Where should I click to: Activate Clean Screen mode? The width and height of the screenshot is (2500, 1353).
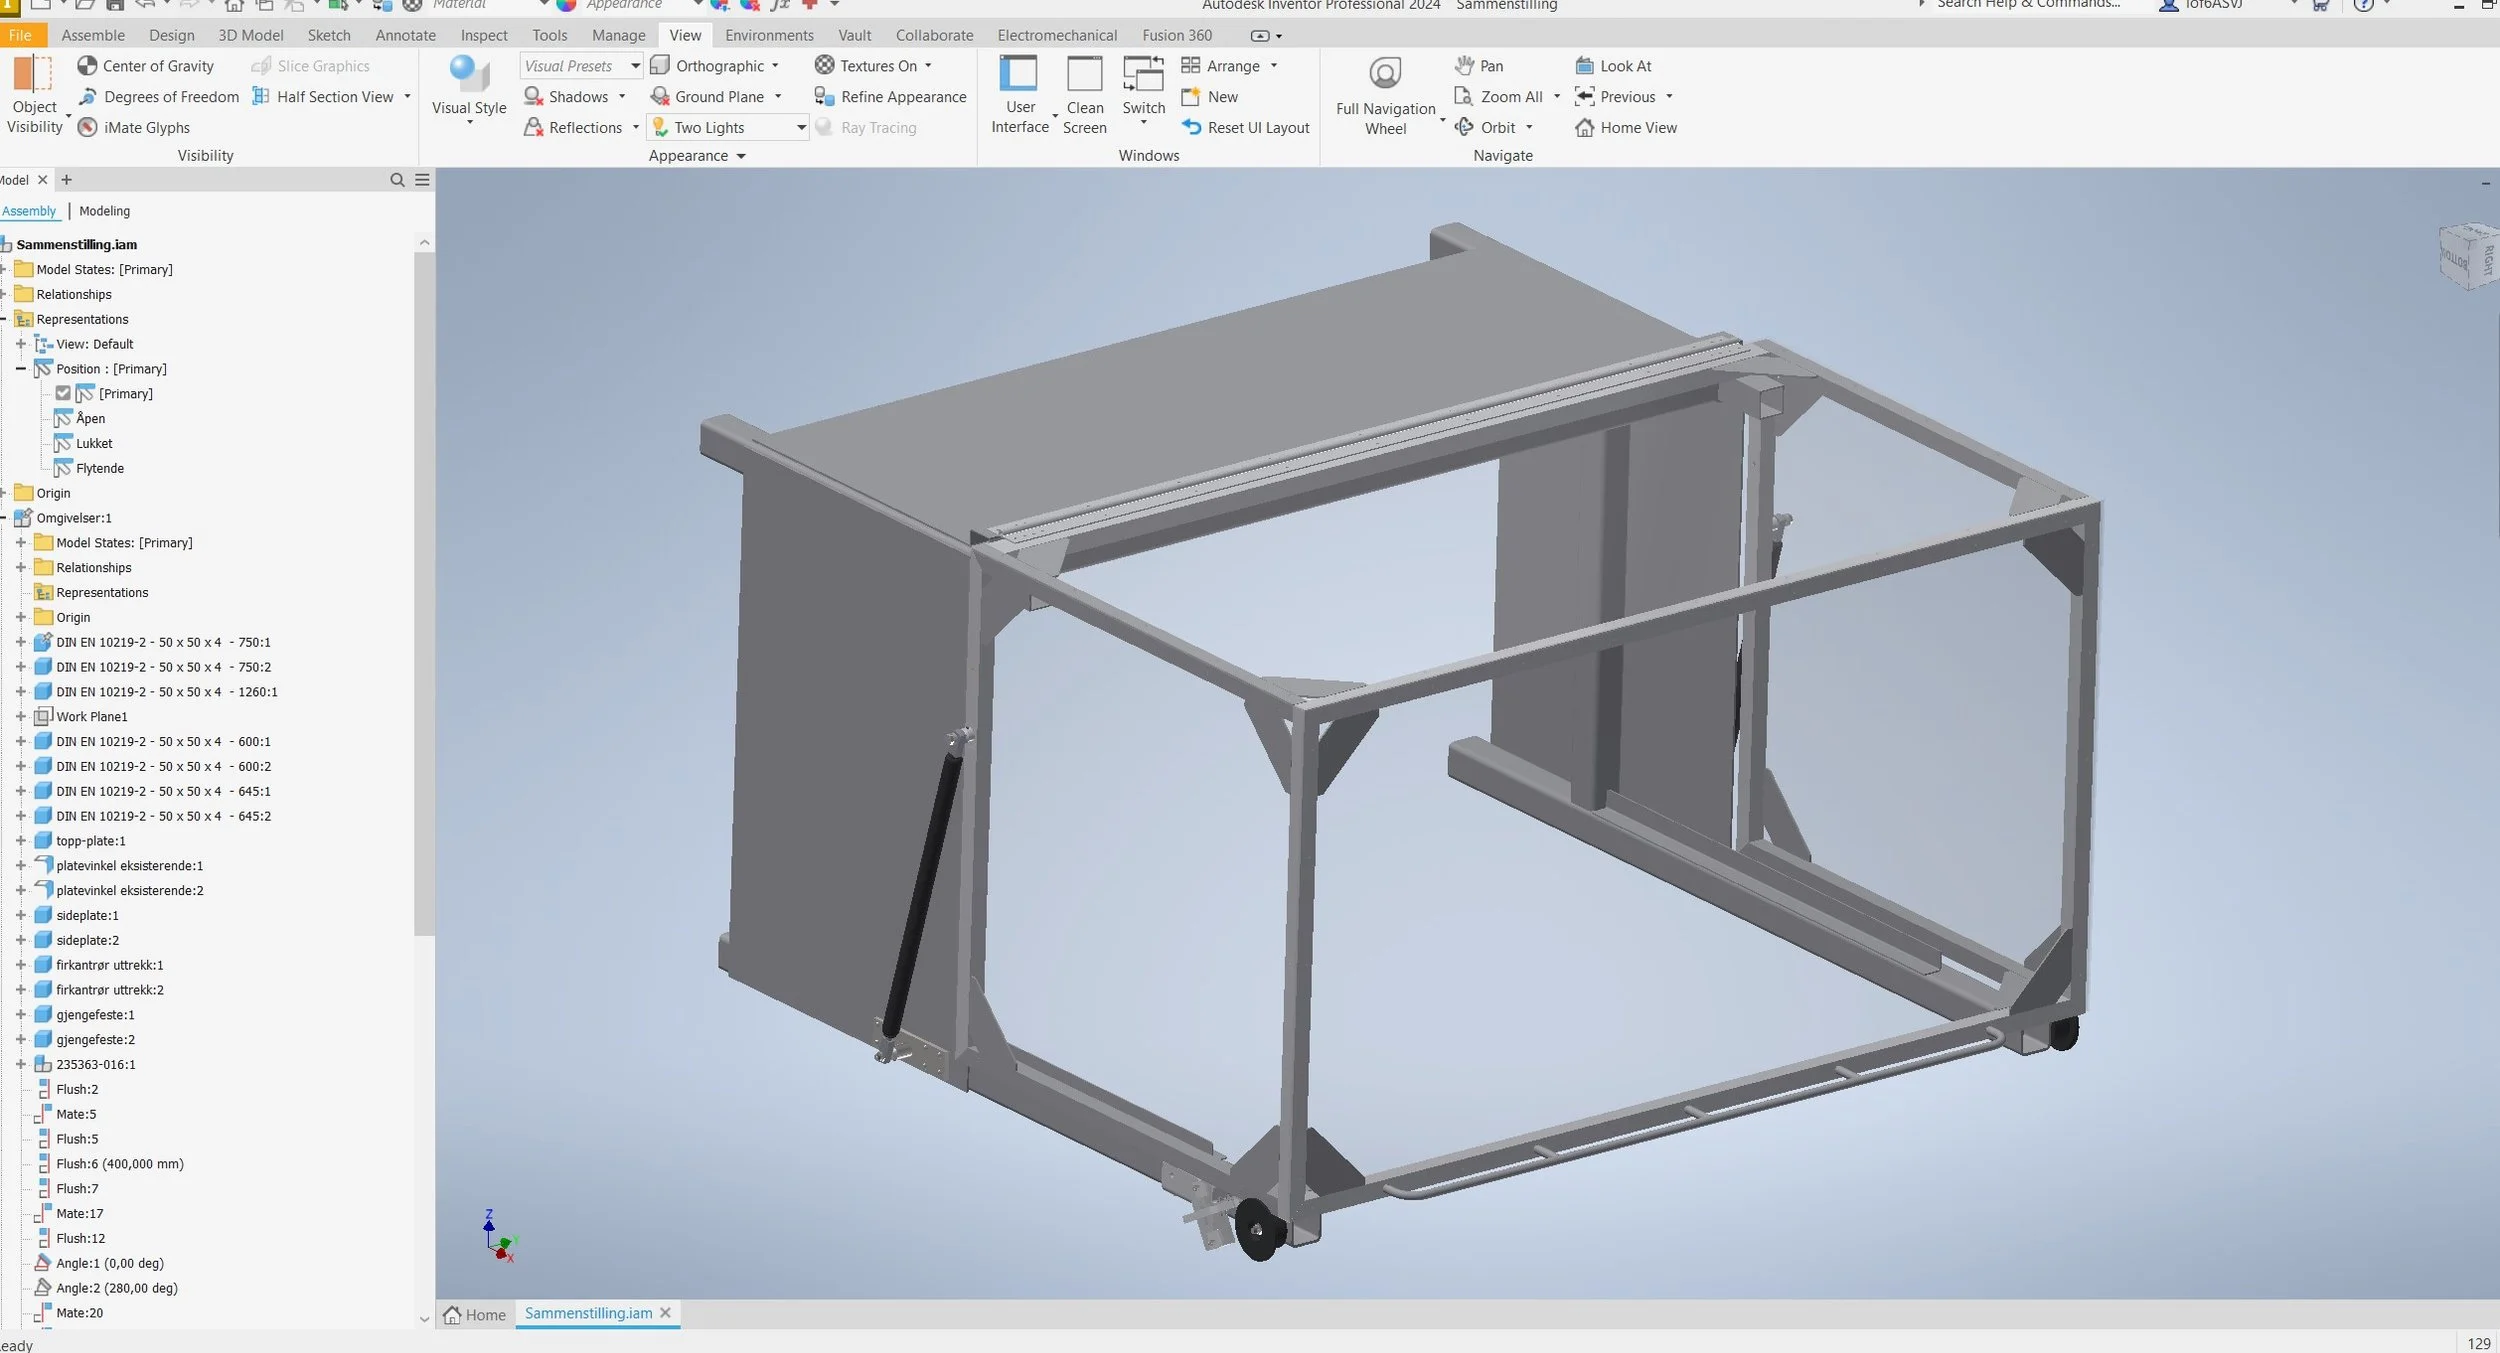pyautogui.click(x=1084, y=96)
